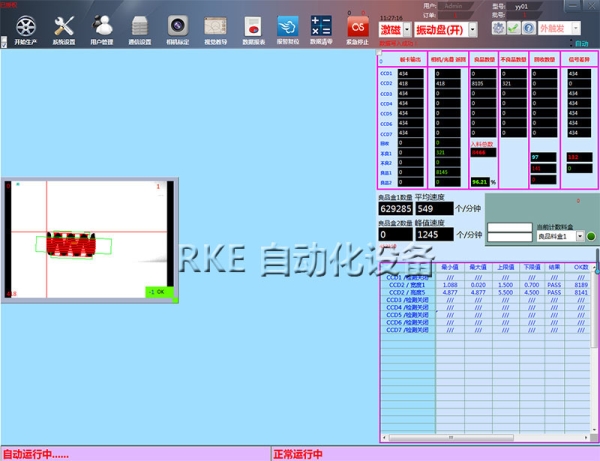Open the 良品料盒1 counting tray dropdown
600x461 pixels.
pos(578,236)
